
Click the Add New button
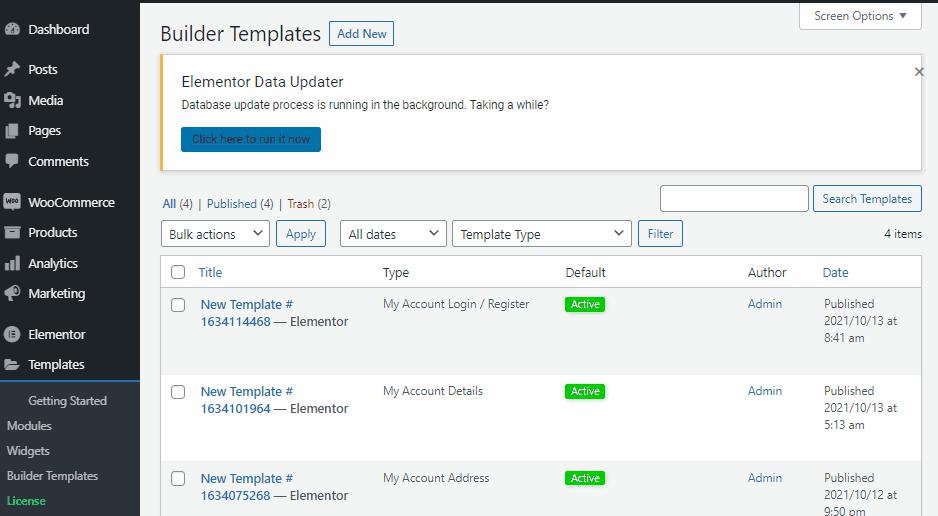pyautogui.click(x=361, y=33)
